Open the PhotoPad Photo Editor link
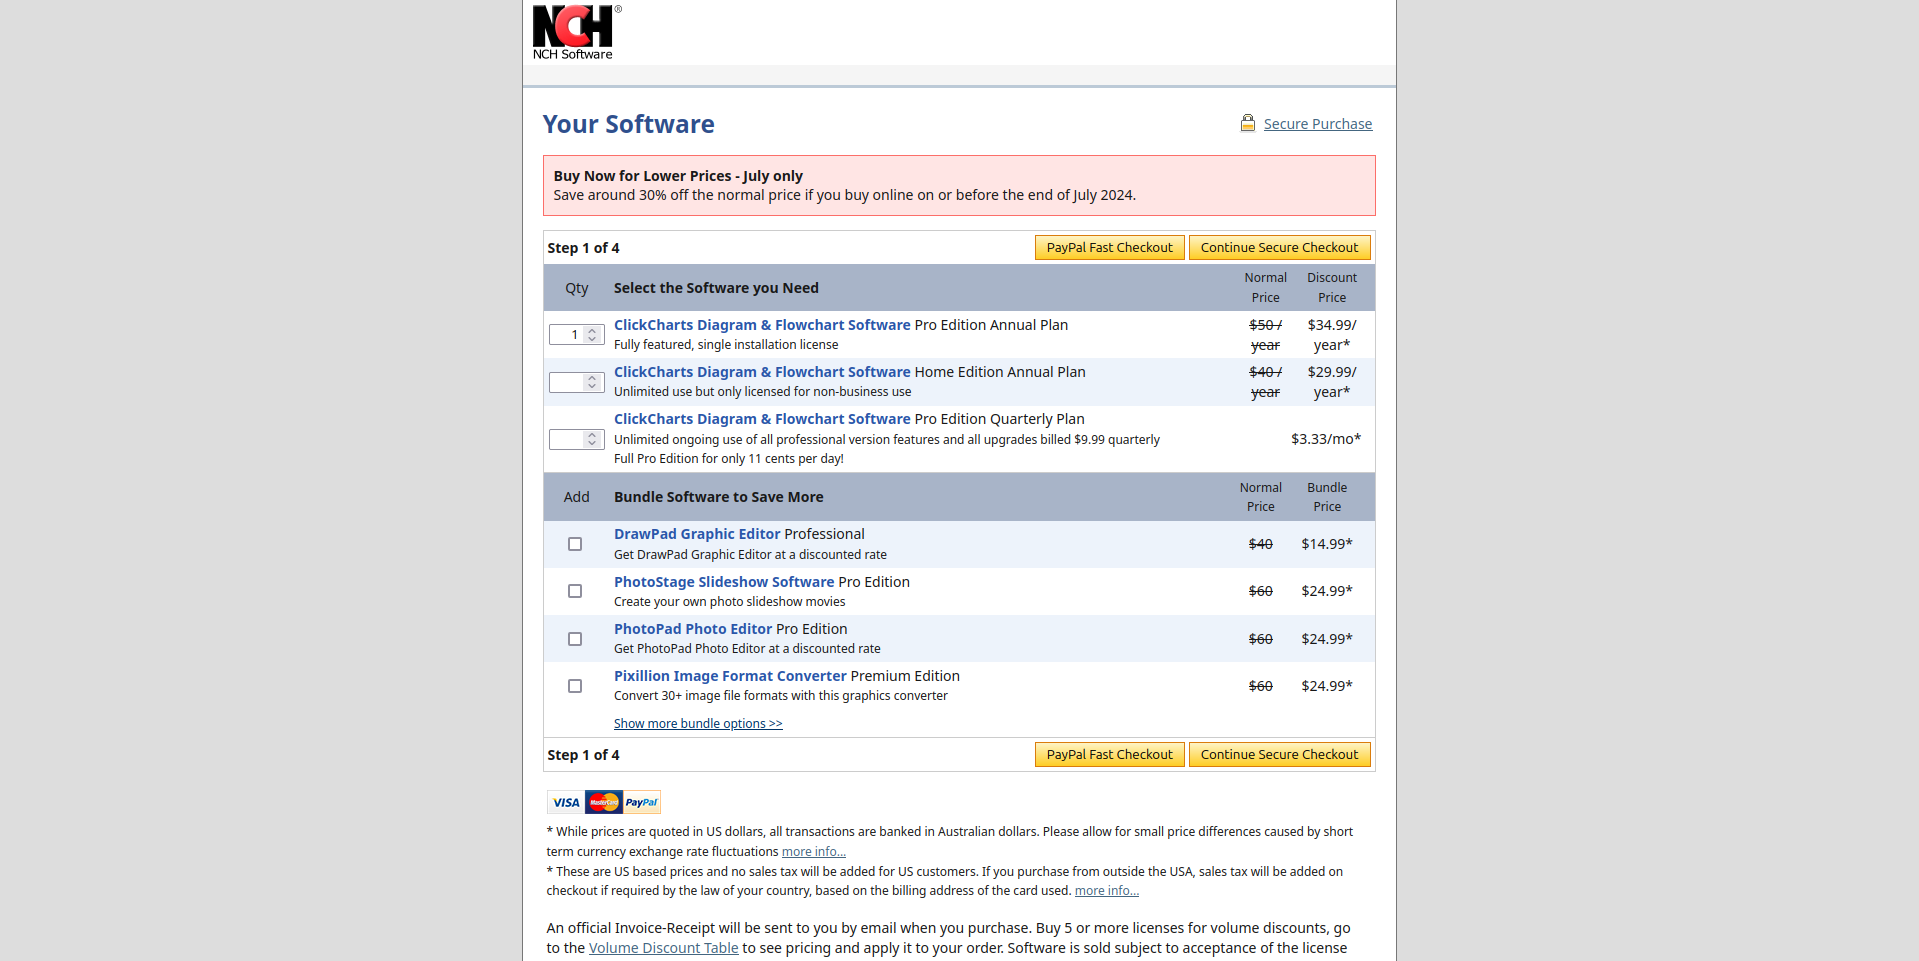The image size is (1919, 961). coord(693,629)
